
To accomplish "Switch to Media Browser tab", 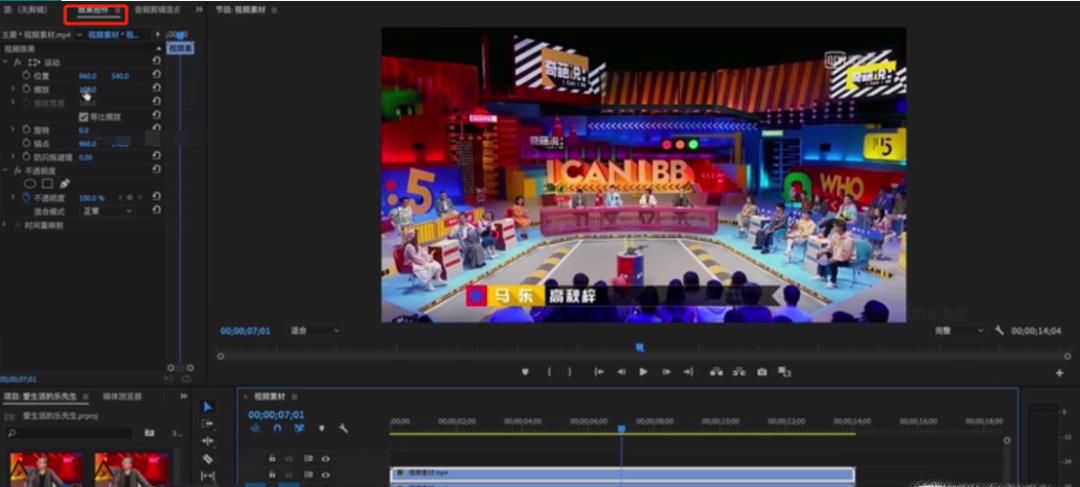I will (123, 396).
